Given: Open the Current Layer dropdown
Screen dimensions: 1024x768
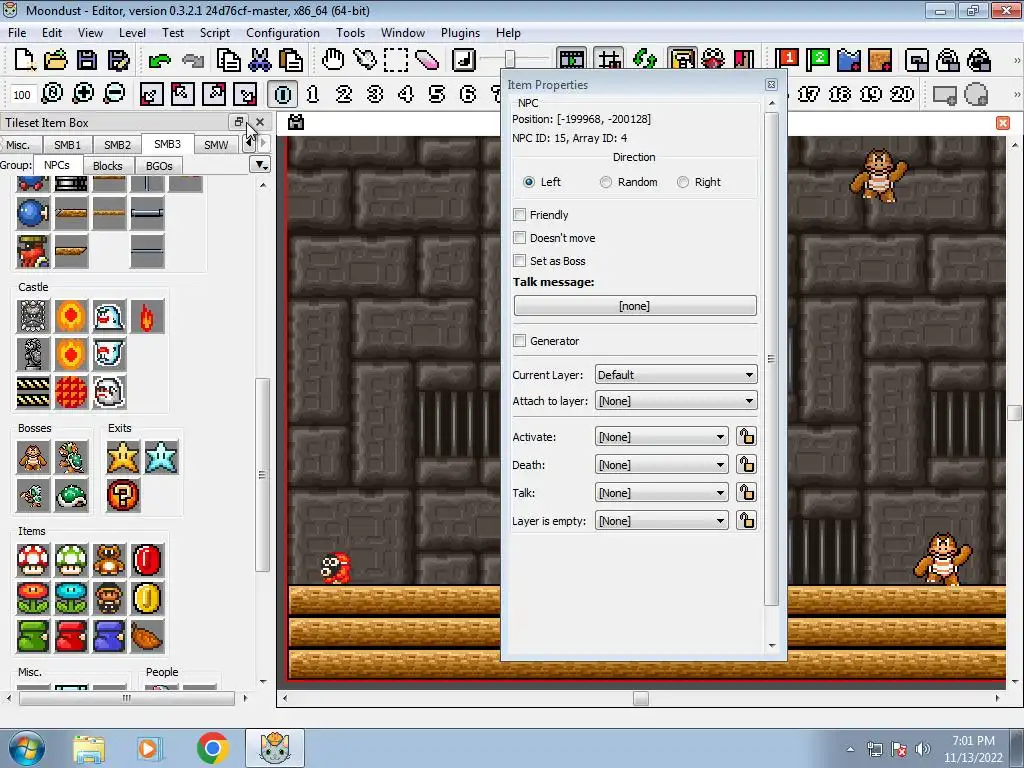Looking at the screenshot, I should pyautogui.click(x=676, y=375).
